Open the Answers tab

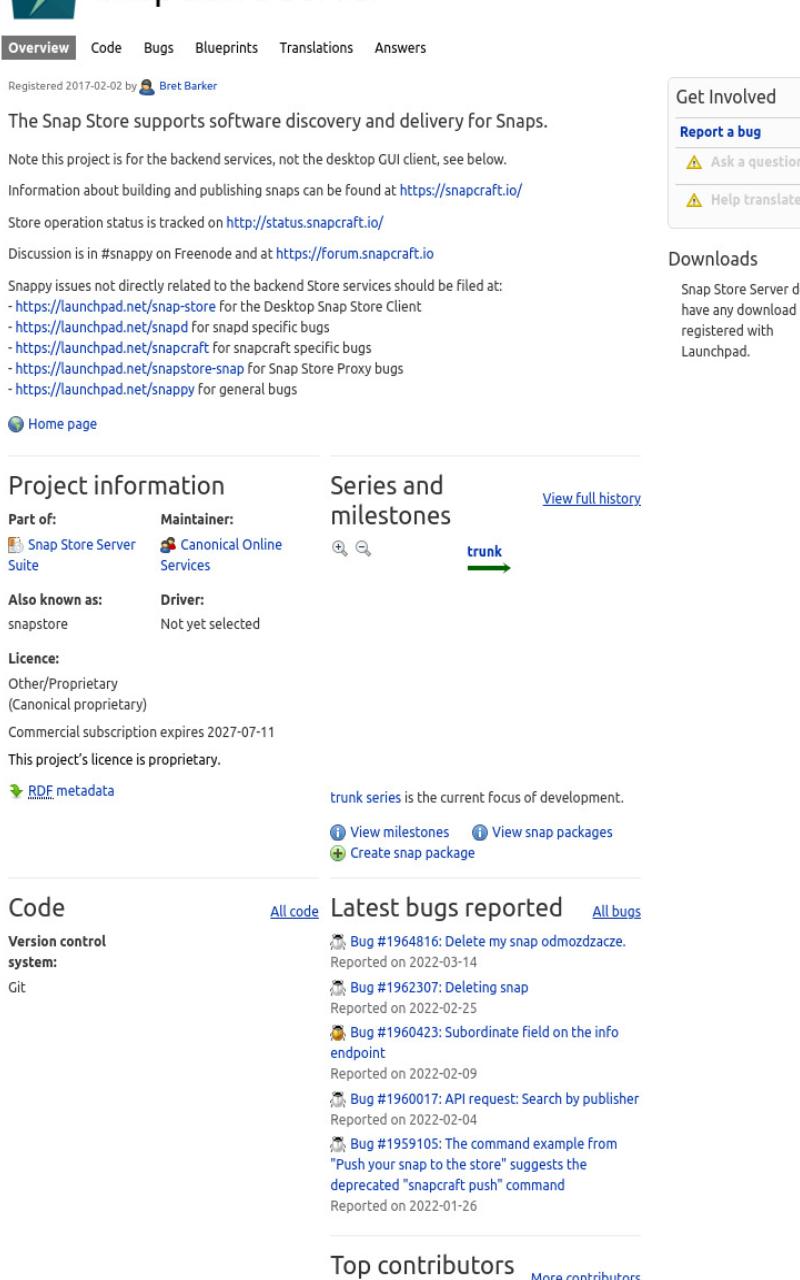(x=400, y=47)
